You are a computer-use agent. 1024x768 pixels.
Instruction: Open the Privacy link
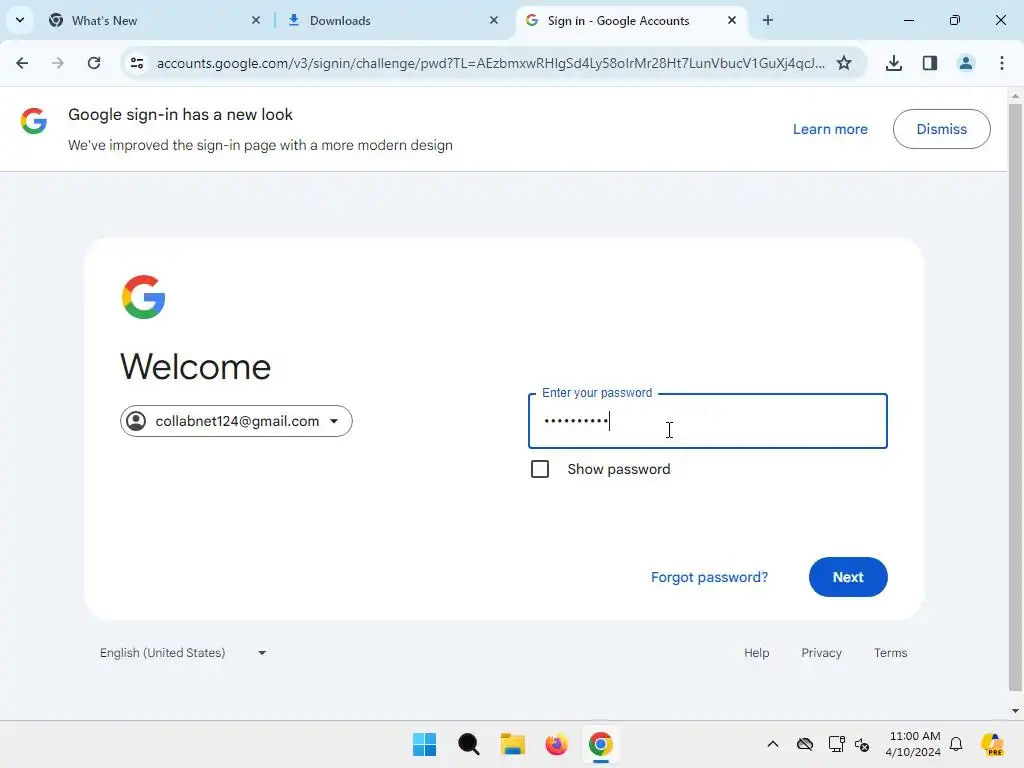[x=822, y=653]
